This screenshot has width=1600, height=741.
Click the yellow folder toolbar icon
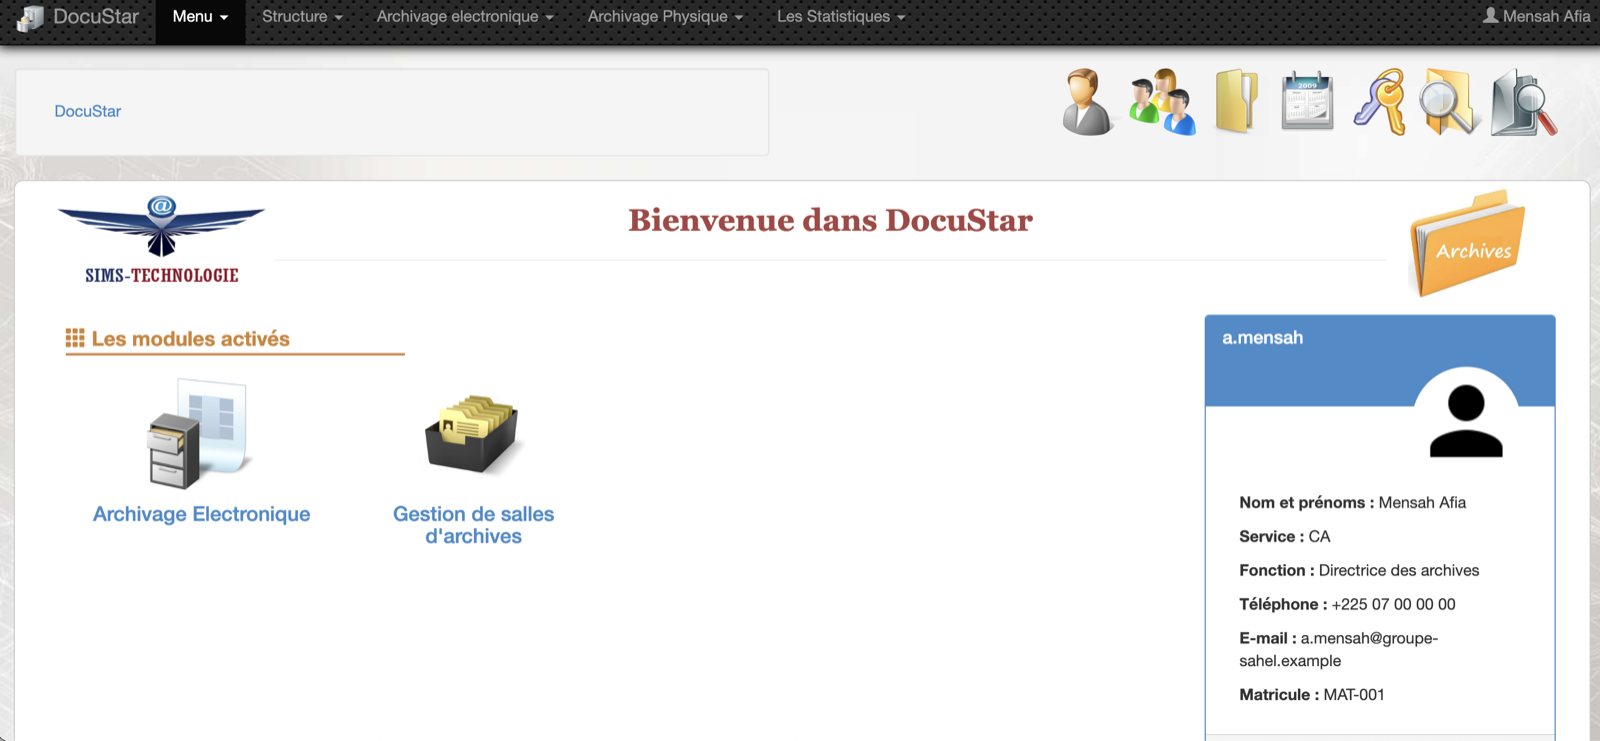click(x=1237, y=101)
